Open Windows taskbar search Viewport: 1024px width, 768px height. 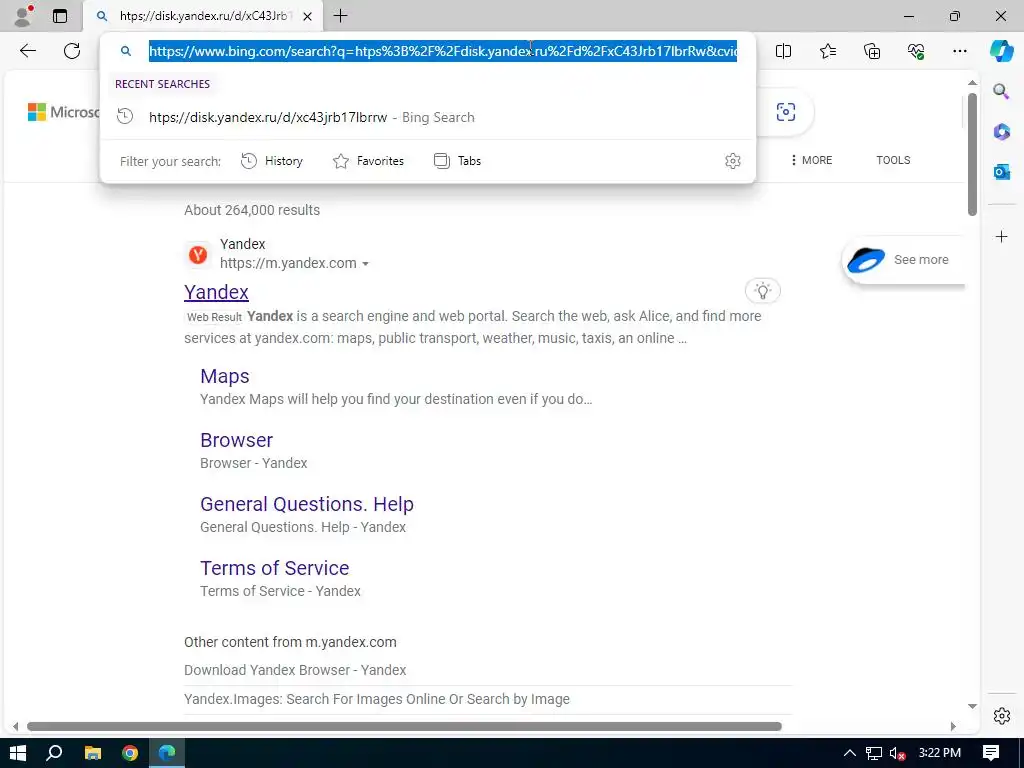(x=55, y=753)
